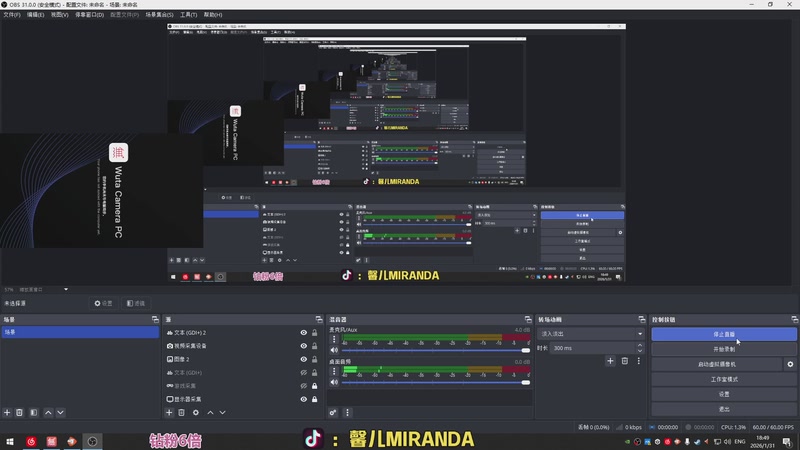Unlock the 显示器采集 source
Image resolution: width=800 pixels, height=450 pixels.
point(315,399)
